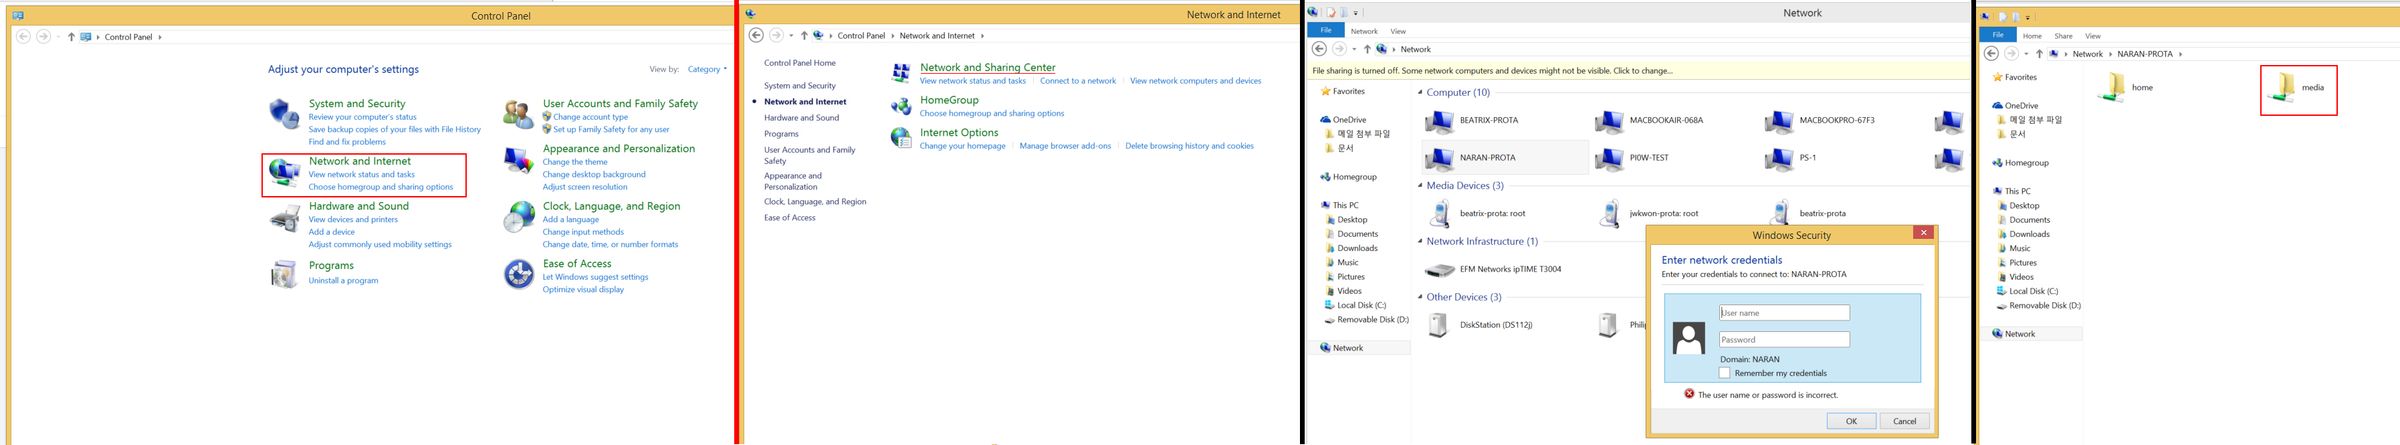
Task: Click the Ease of Access icon
Action: point(518,274)
